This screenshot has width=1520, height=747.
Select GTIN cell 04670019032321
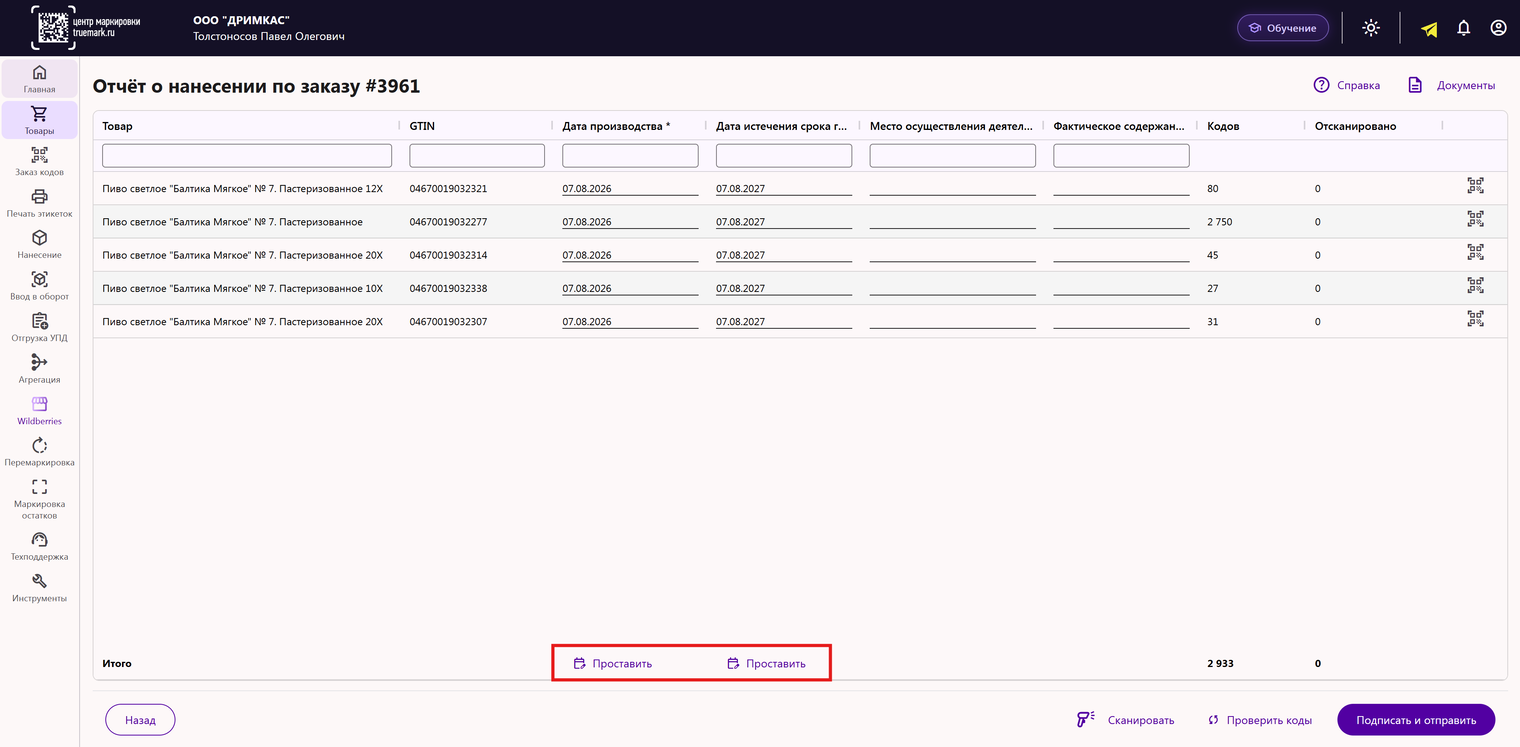click(448, 188)
